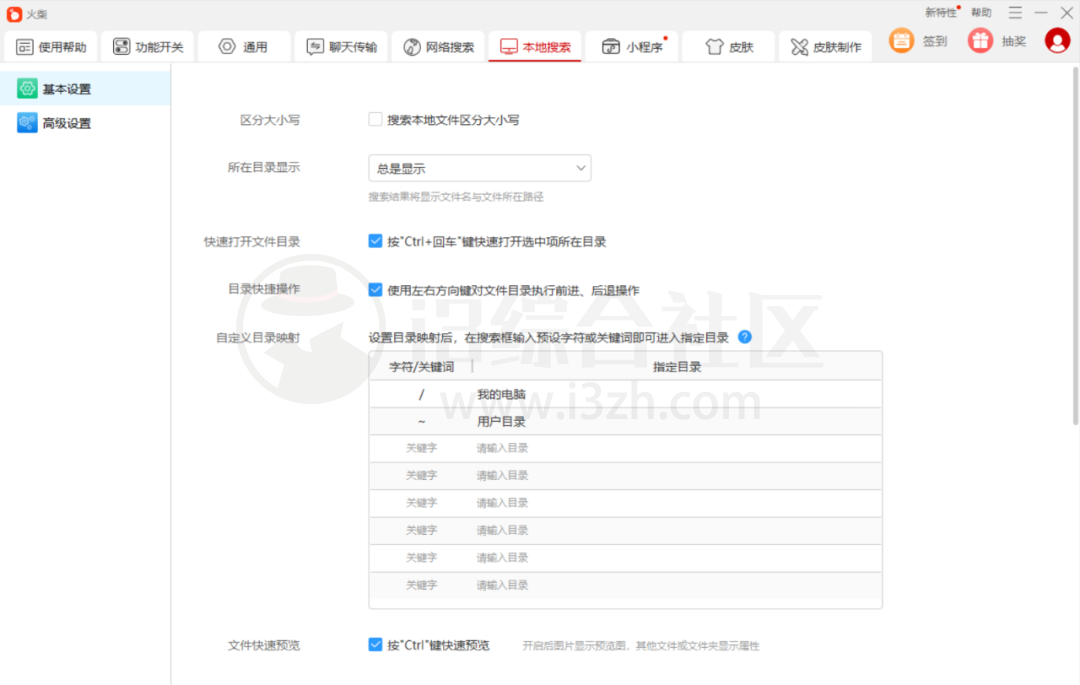Click the 功能开关 toggle icon
The image size is (1080, 685).
point(121,46)
